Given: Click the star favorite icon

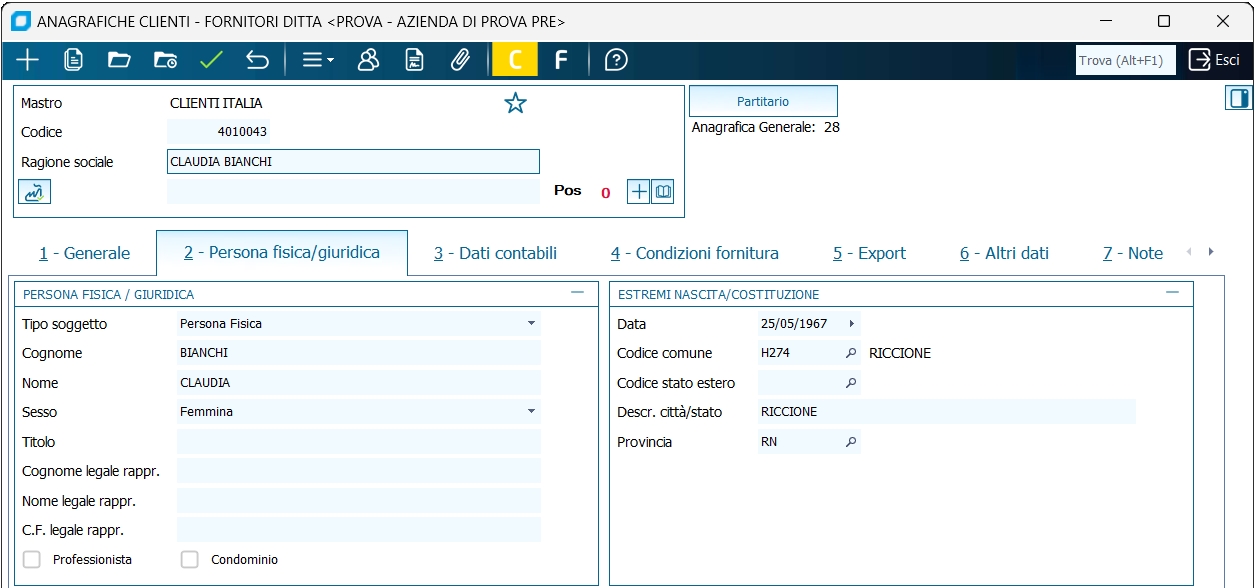Looking at the screenshot, I should point(515,103).
